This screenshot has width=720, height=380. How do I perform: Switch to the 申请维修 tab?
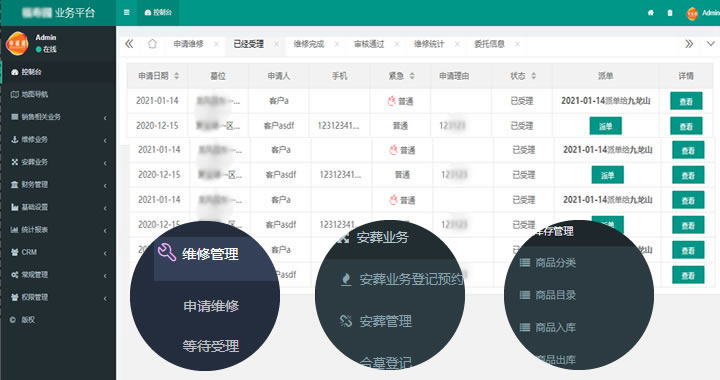coord(188,44)
